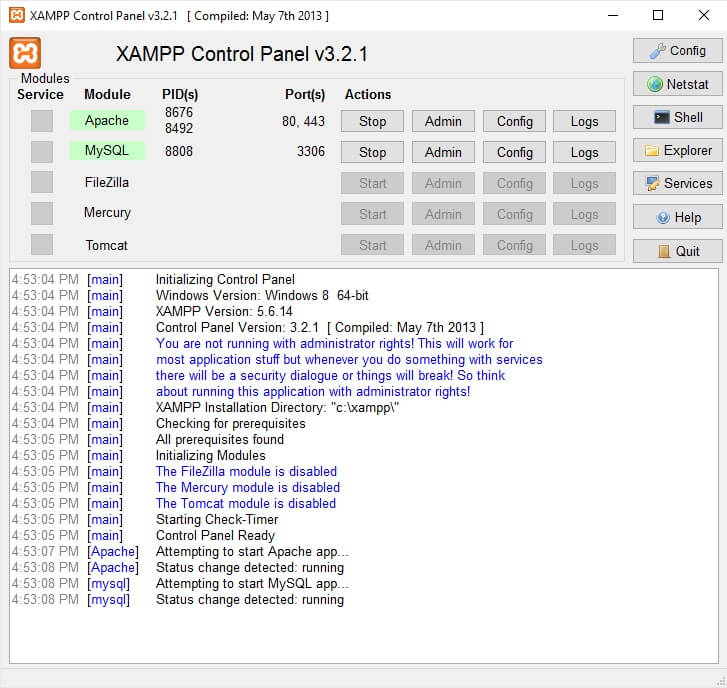727x688 pixels.
Task: Click FileZilla Admin button
Action: coord(443,183)
